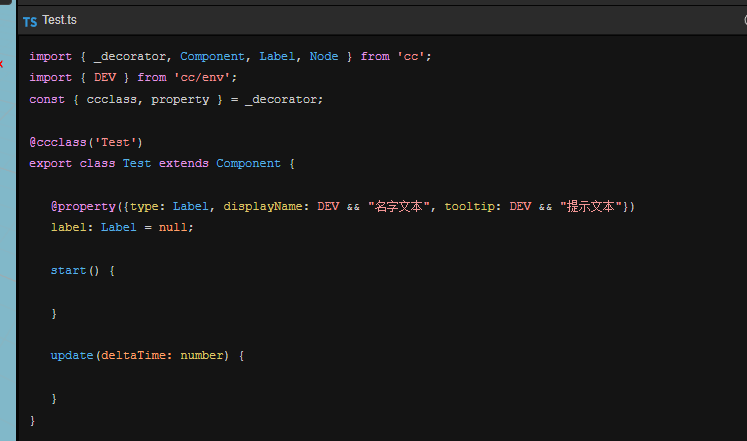
Task: Click the 'null' value on the label line
Action: (173, 227)
